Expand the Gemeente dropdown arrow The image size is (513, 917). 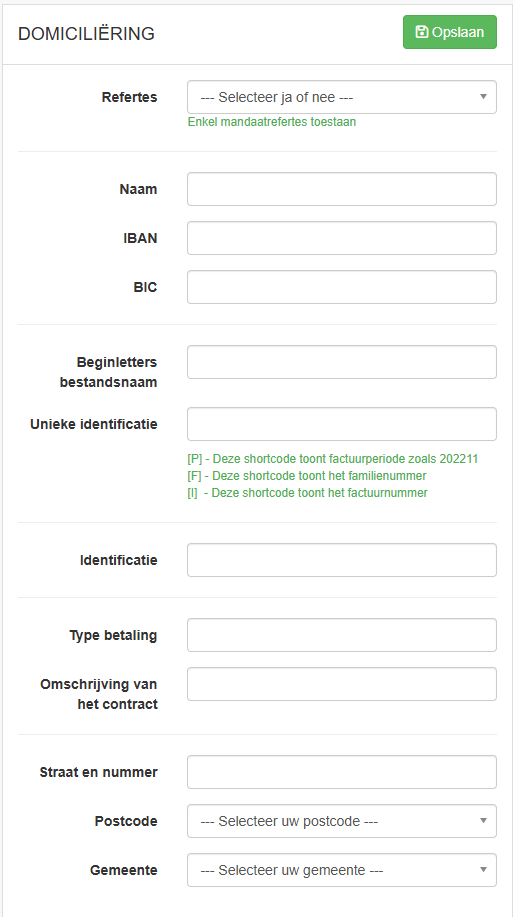[483, 870]
